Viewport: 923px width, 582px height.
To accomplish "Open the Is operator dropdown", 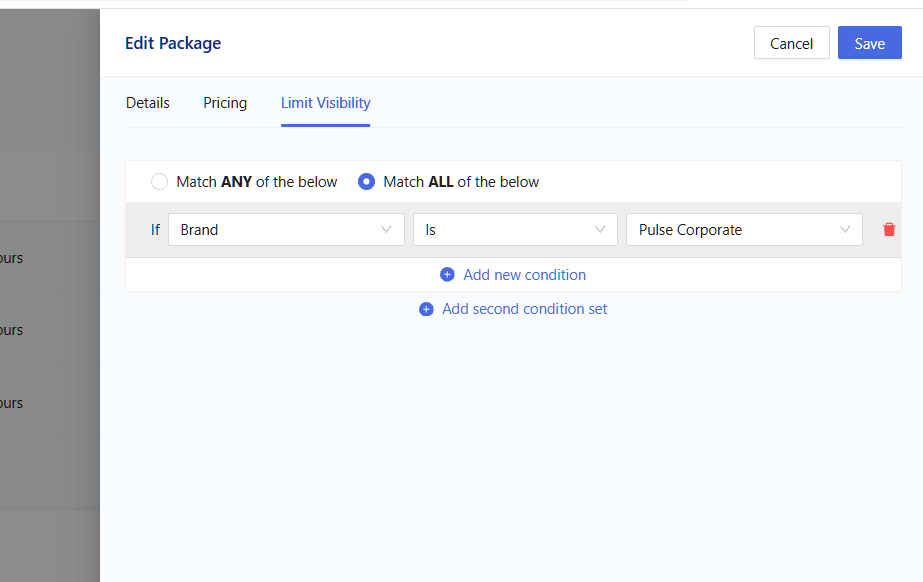I will coord(515,230).
